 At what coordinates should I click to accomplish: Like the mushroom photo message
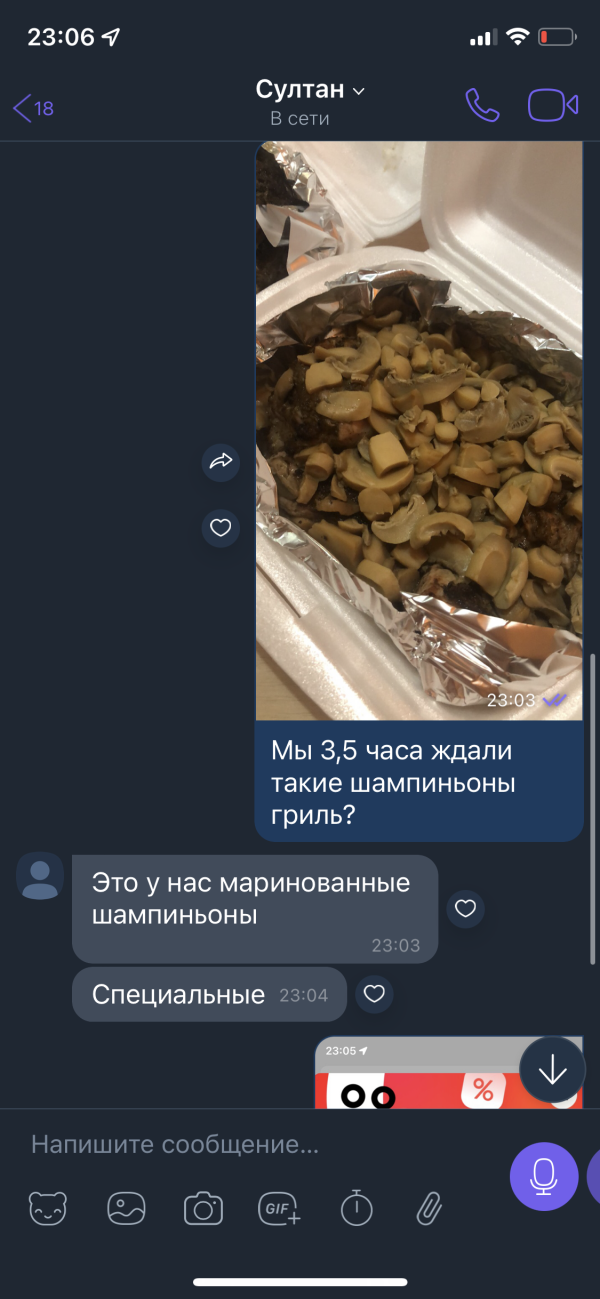221,527
